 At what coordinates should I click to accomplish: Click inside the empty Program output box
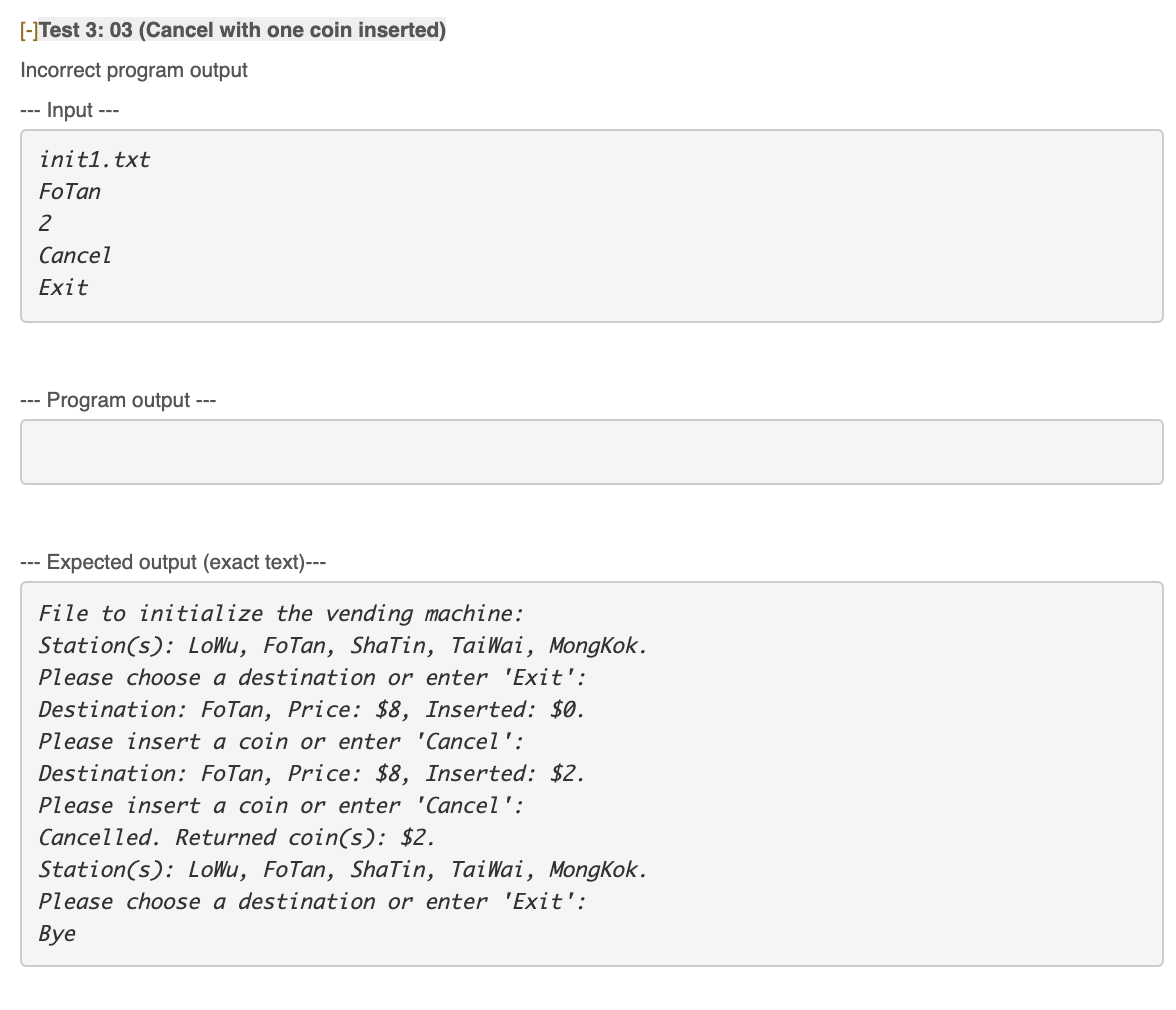(x=592, y=452)
